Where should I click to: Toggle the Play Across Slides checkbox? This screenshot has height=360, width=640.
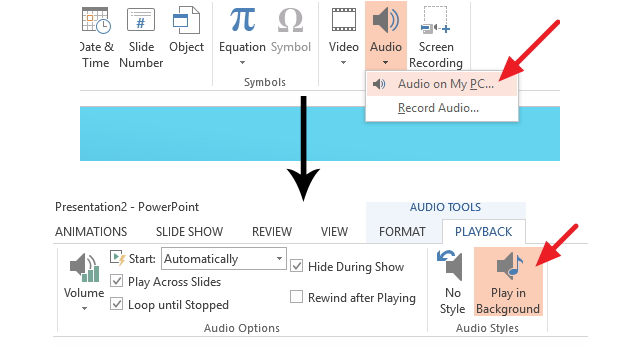(117, 281)
